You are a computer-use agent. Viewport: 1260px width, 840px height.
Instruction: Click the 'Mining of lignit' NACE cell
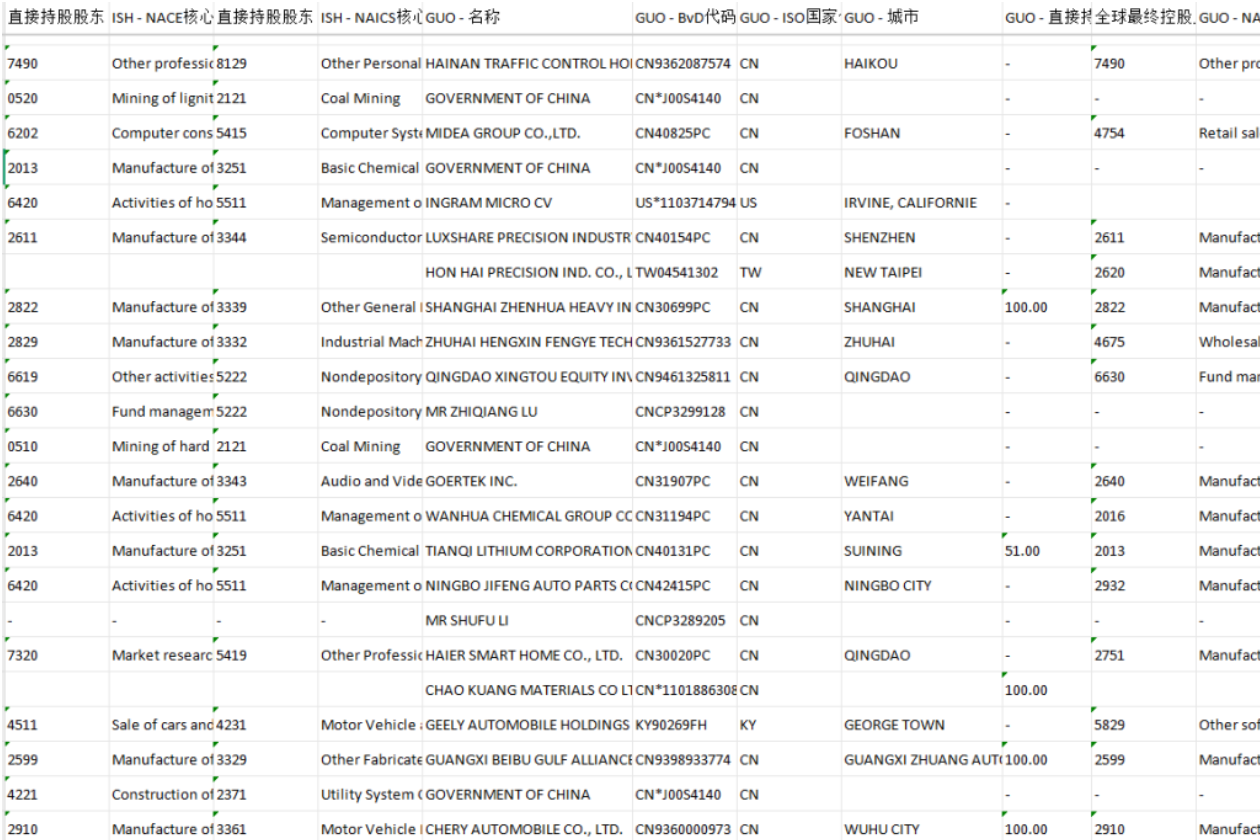[x=161, y=99]
